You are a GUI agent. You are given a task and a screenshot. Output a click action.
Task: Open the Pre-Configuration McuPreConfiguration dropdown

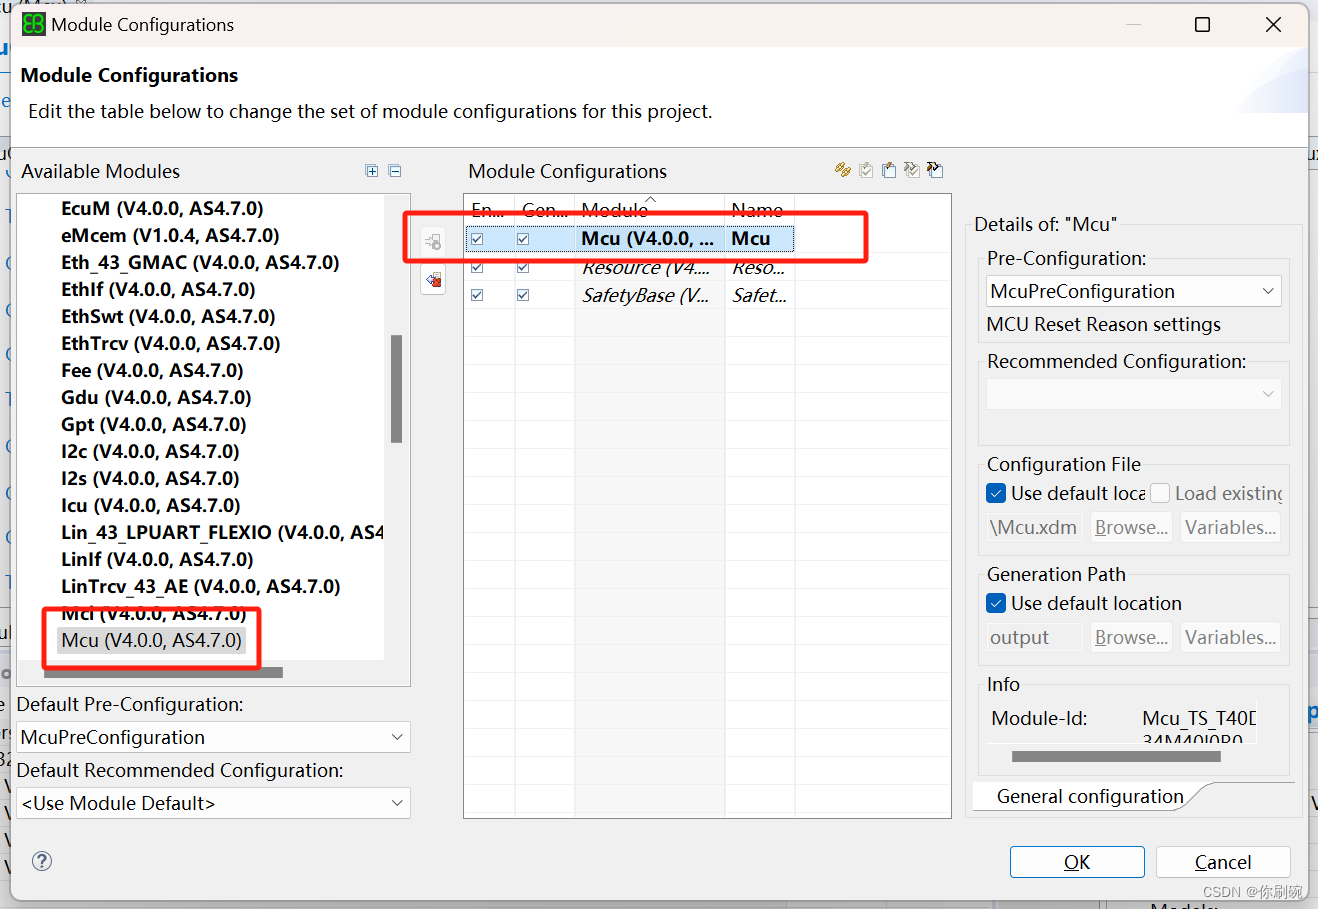click(1134, 291)
